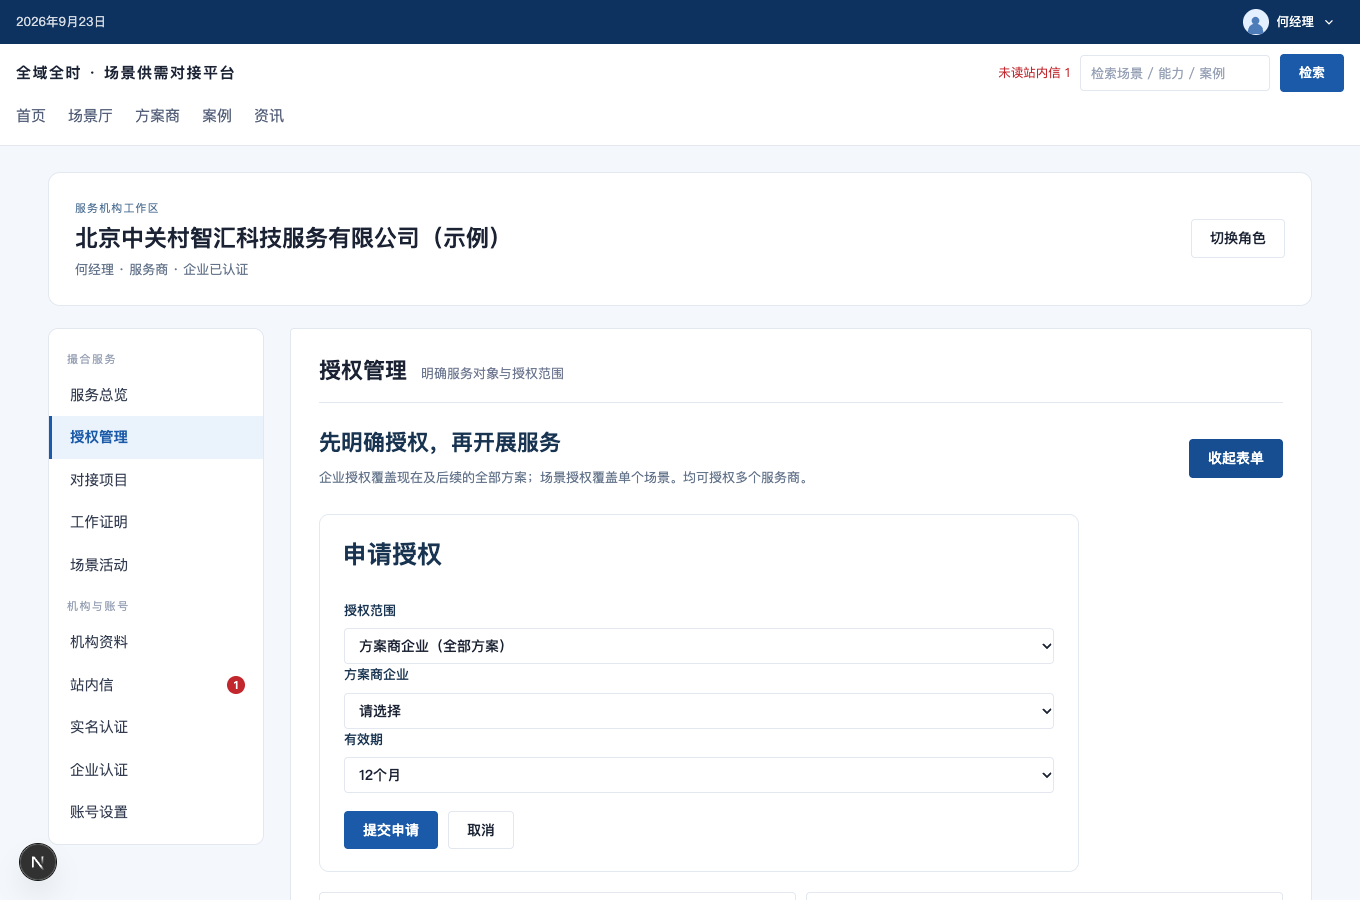The image size is (1360, 900).
Task: Select 服务总览 in the sidebar
Action: (x=157, y=395)
